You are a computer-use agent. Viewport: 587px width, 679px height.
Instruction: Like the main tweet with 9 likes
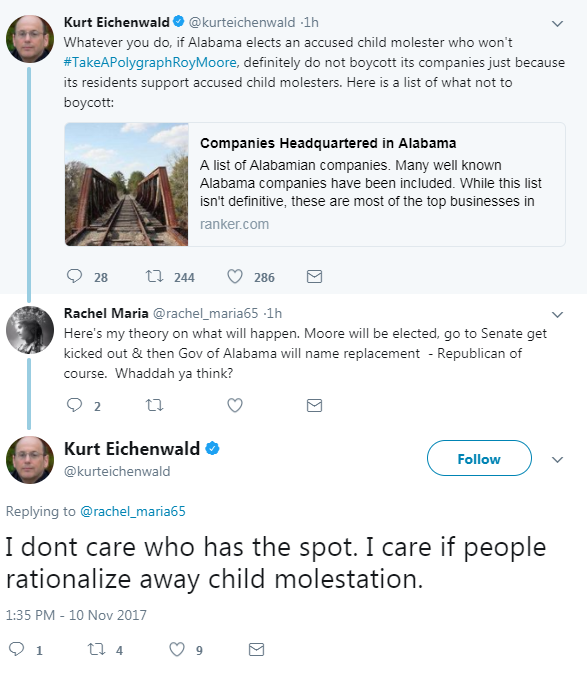point(177,649)
